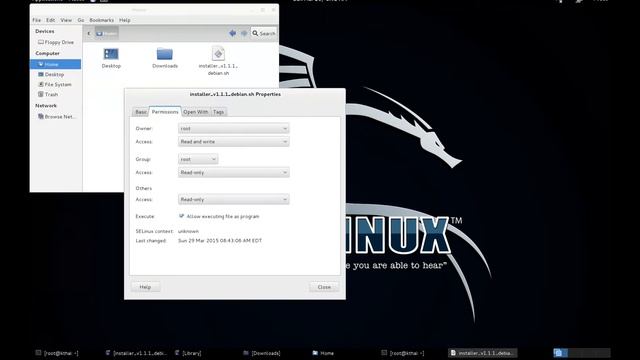Viewport: 640px width, 360px height.
Task: Switch to the Permissions tab
Action: coord(165,111)
